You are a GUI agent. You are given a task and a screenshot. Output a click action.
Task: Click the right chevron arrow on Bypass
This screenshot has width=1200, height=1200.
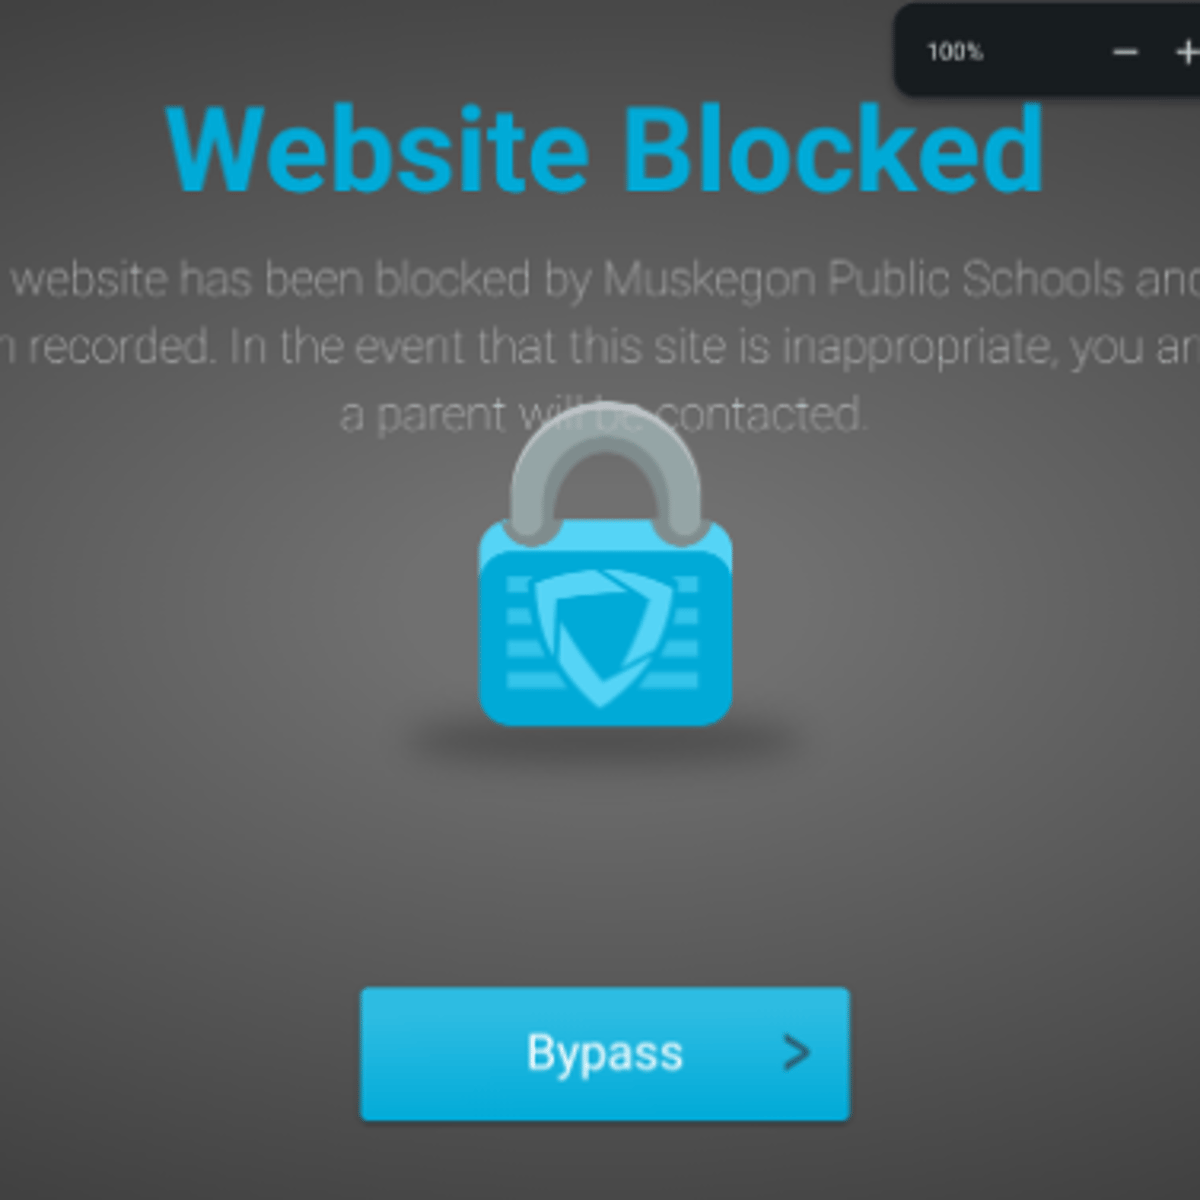(x=797, y=1053)
